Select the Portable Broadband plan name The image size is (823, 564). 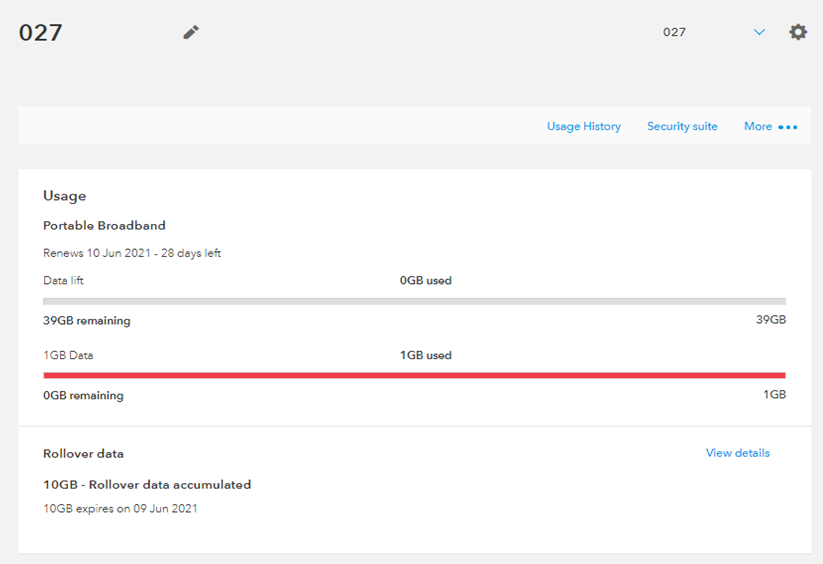coord(104,226)
